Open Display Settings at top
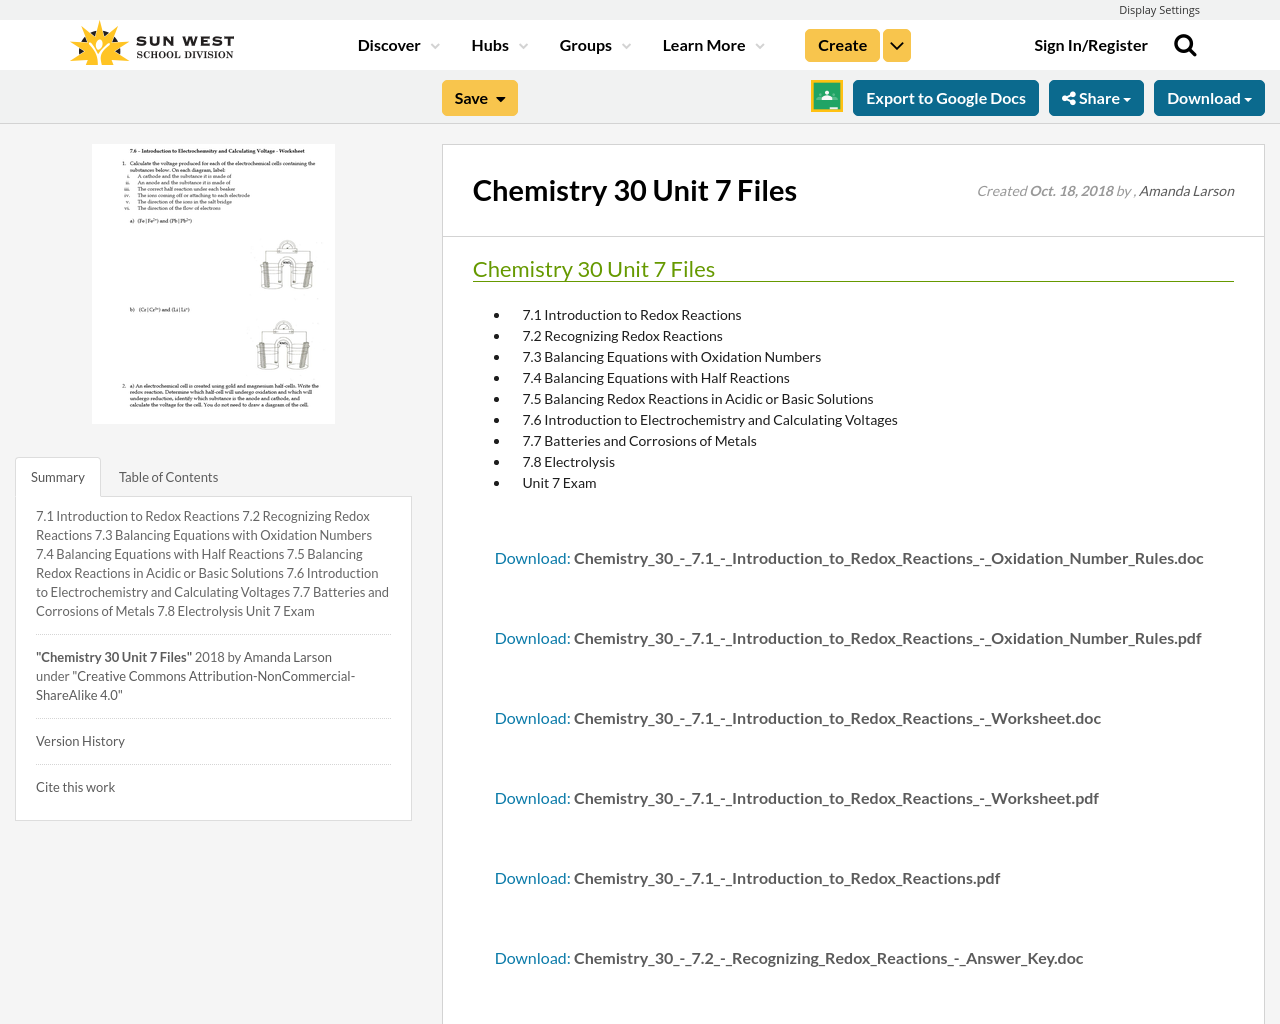 pos(1159,10)
